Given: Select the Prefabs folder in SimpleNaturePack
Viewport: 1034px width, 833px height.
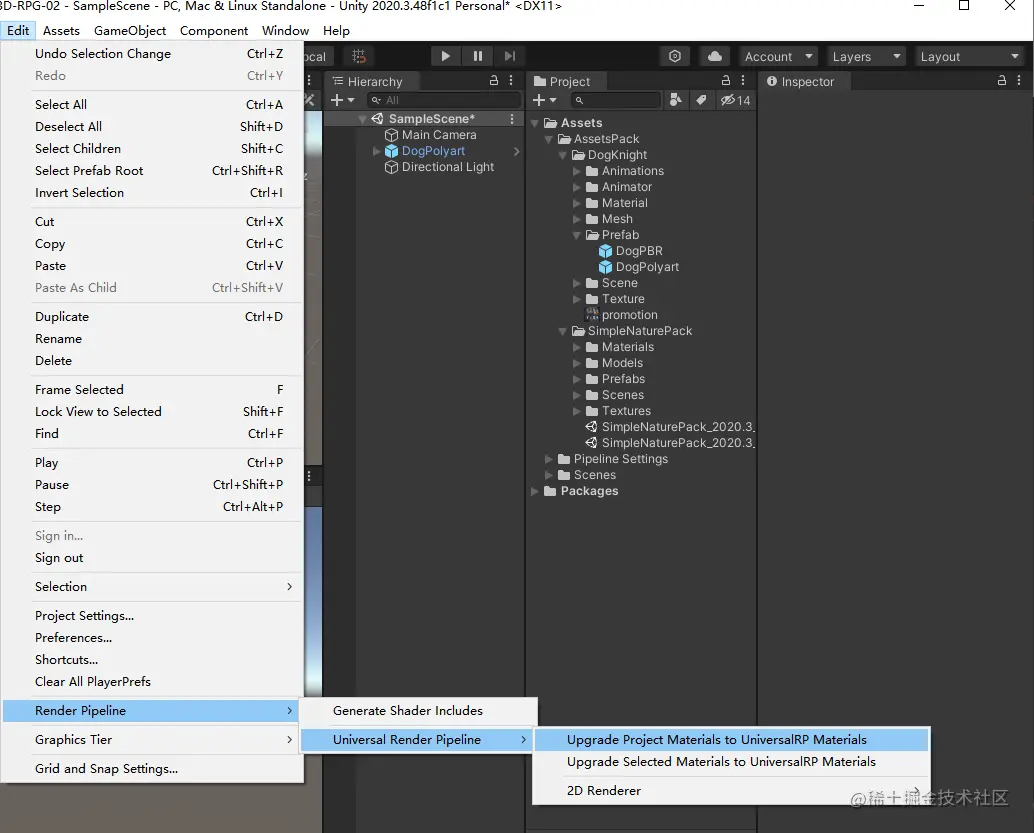Looking at the screenshot, I should (x=623, y=379).
